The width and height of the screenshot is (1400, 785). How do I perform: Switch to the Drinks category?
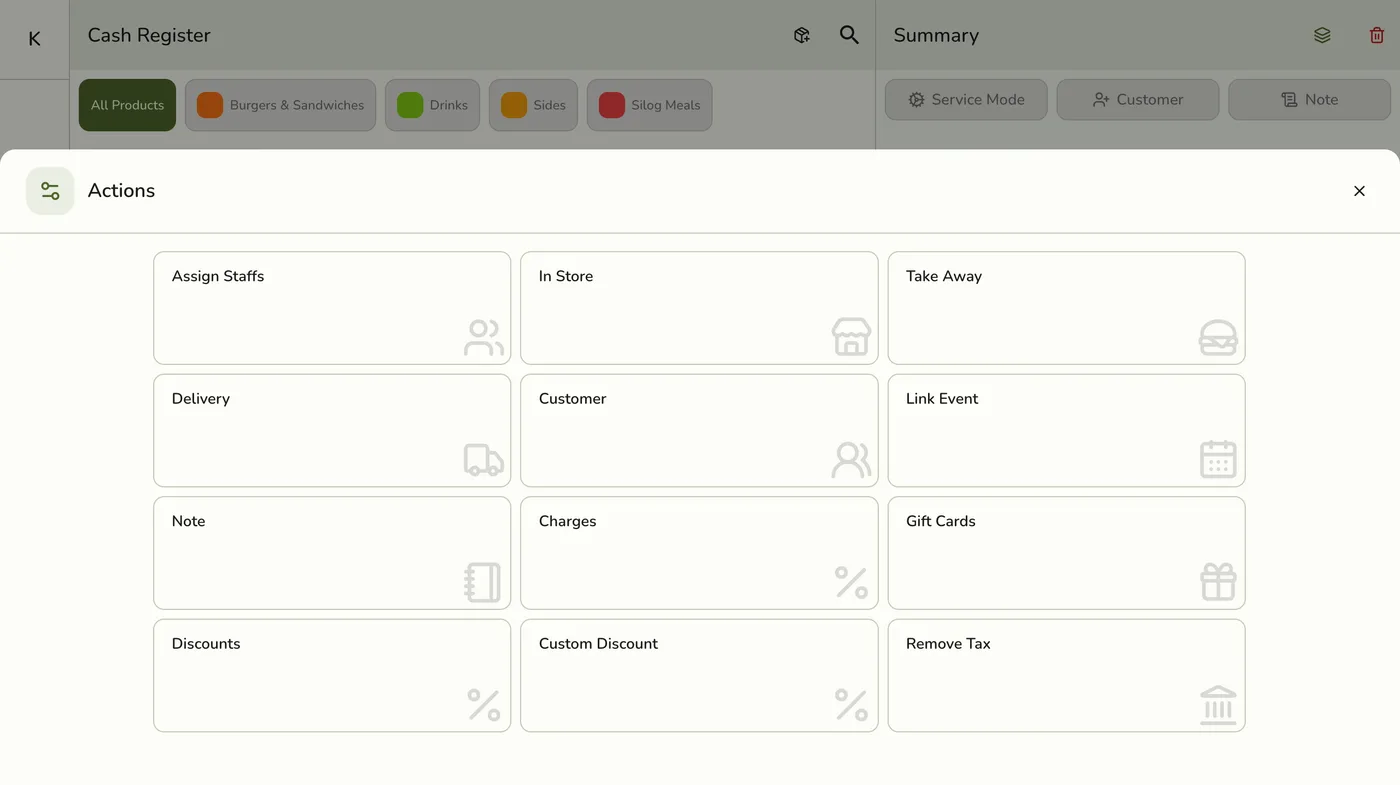click(x=432, y=105)
